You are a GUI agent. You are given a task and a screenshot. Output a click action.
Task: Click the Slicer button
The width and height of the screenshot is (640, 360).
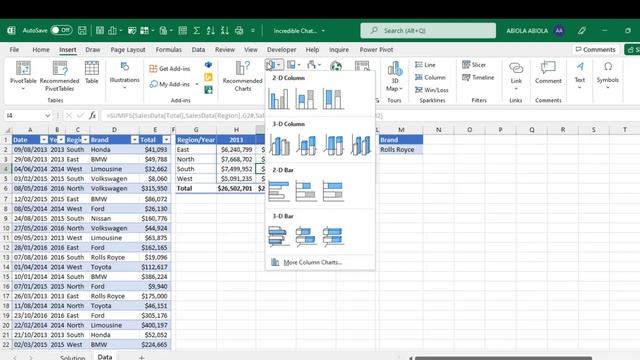tap(474, 64)
